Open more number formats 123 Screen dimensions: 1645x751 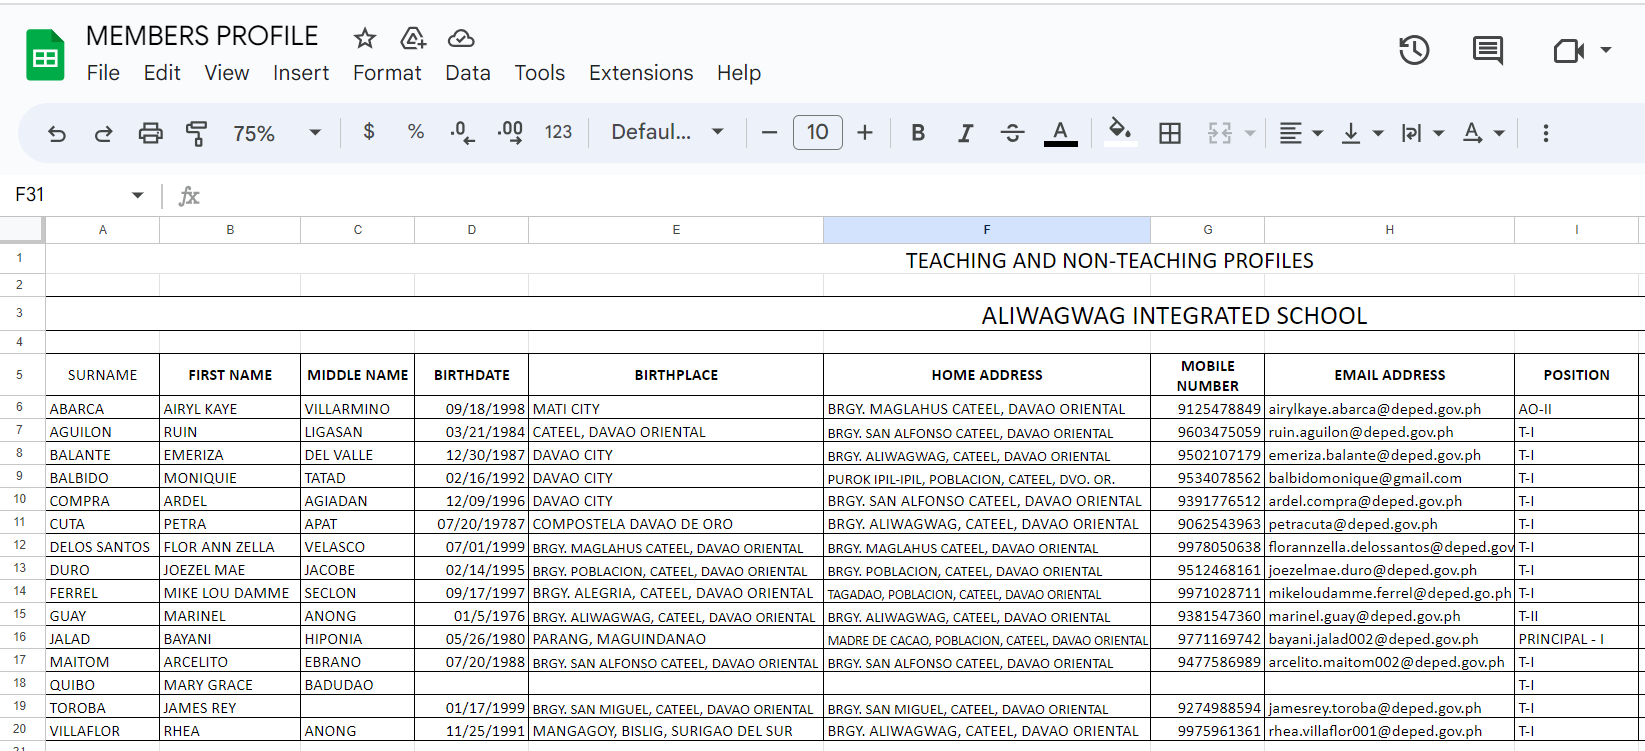tap(558, 132)
